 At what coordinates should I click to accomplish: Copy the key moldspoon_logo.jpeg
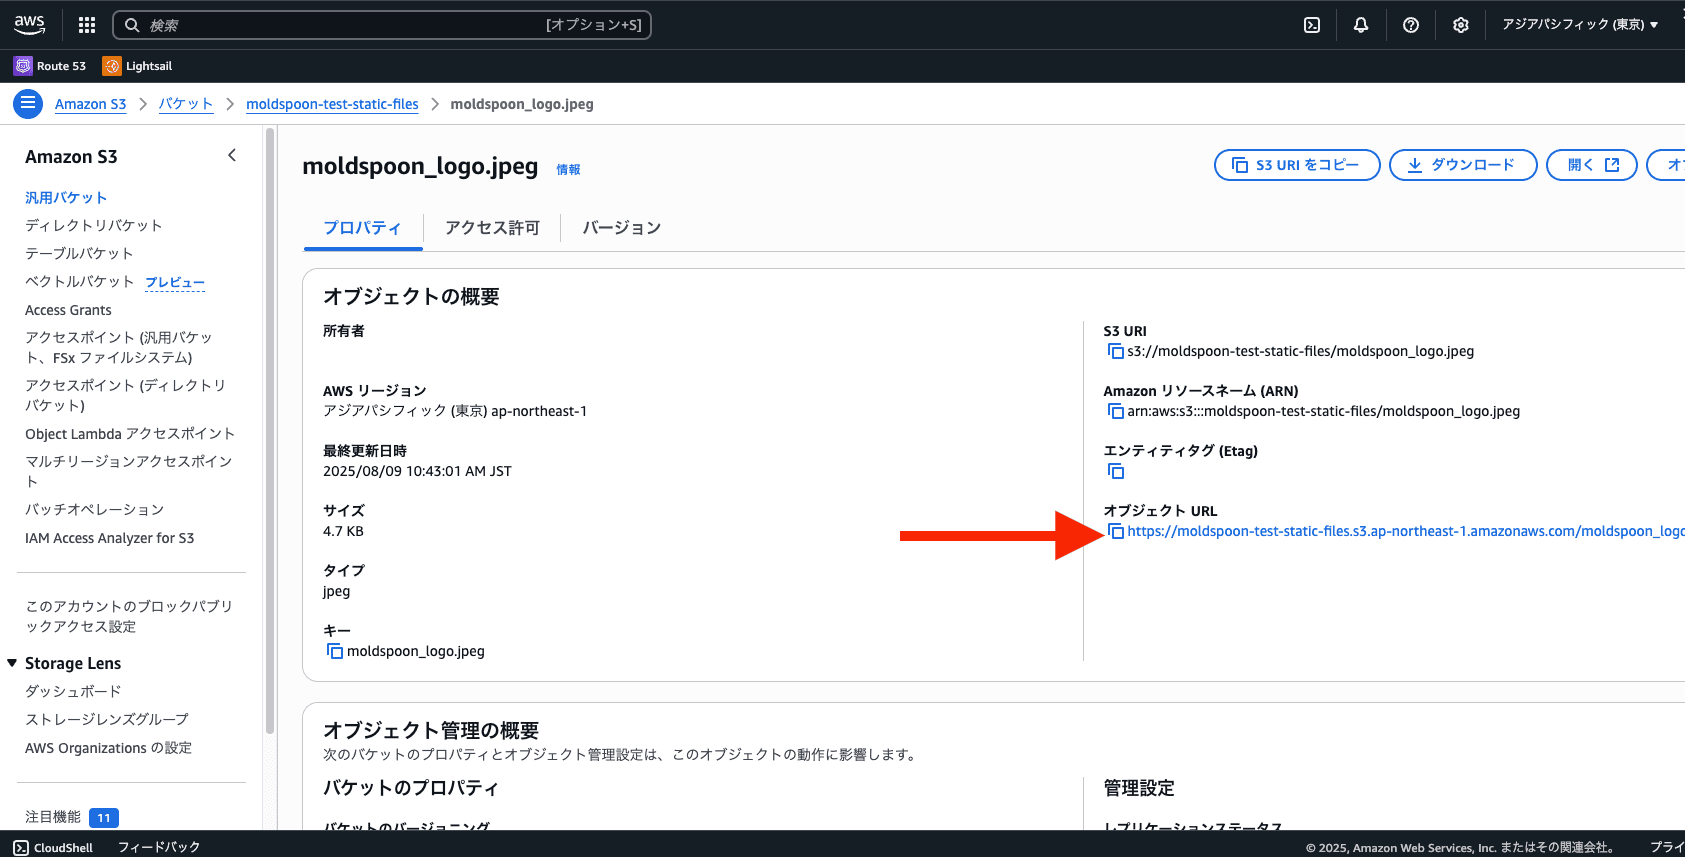point(335,651)
